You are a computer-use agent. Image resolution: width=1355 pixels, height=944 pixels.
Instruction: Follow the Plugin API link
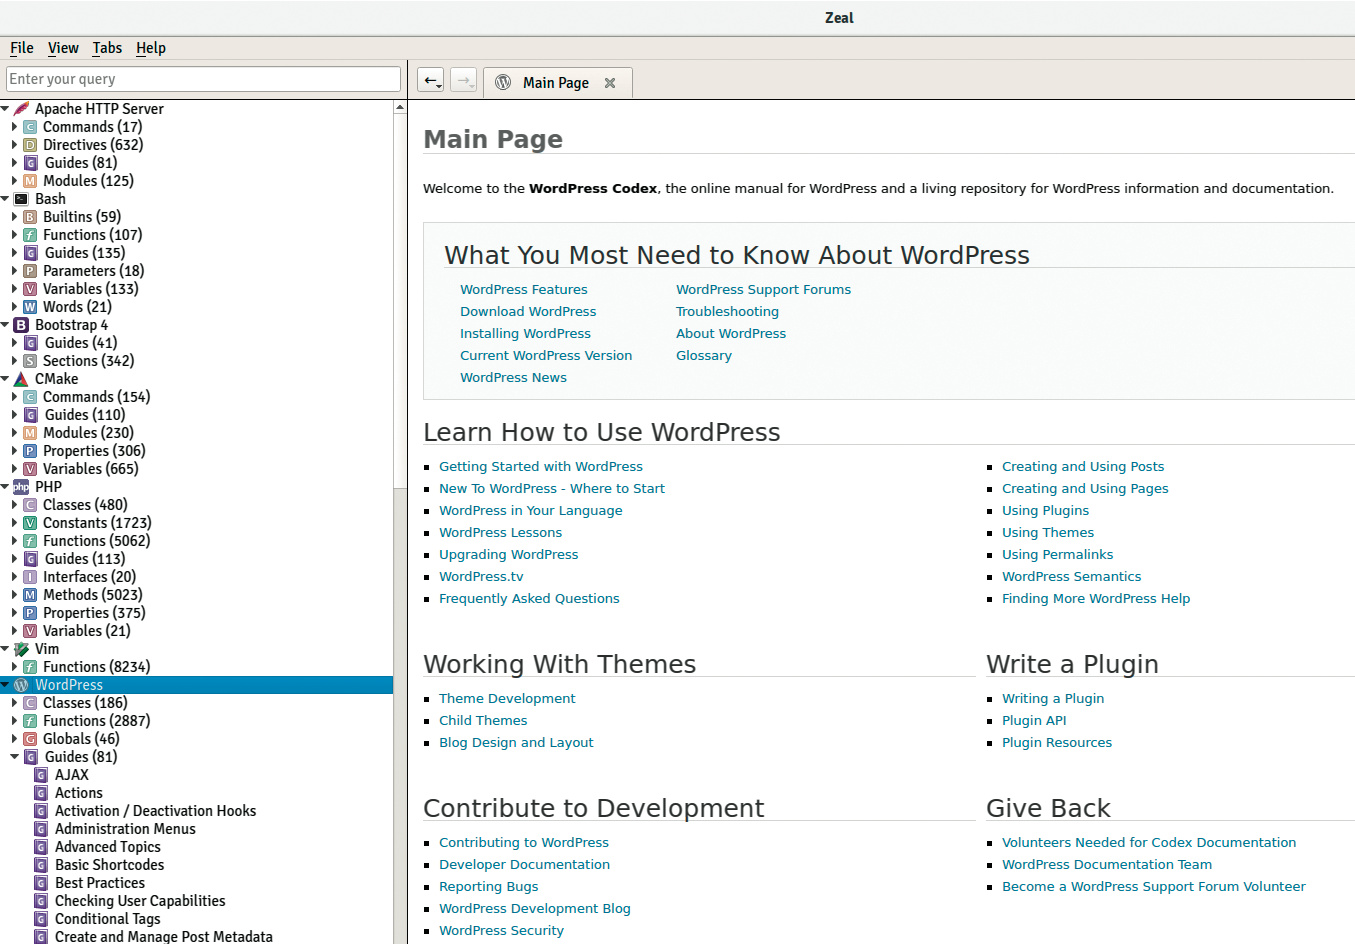1034,721
